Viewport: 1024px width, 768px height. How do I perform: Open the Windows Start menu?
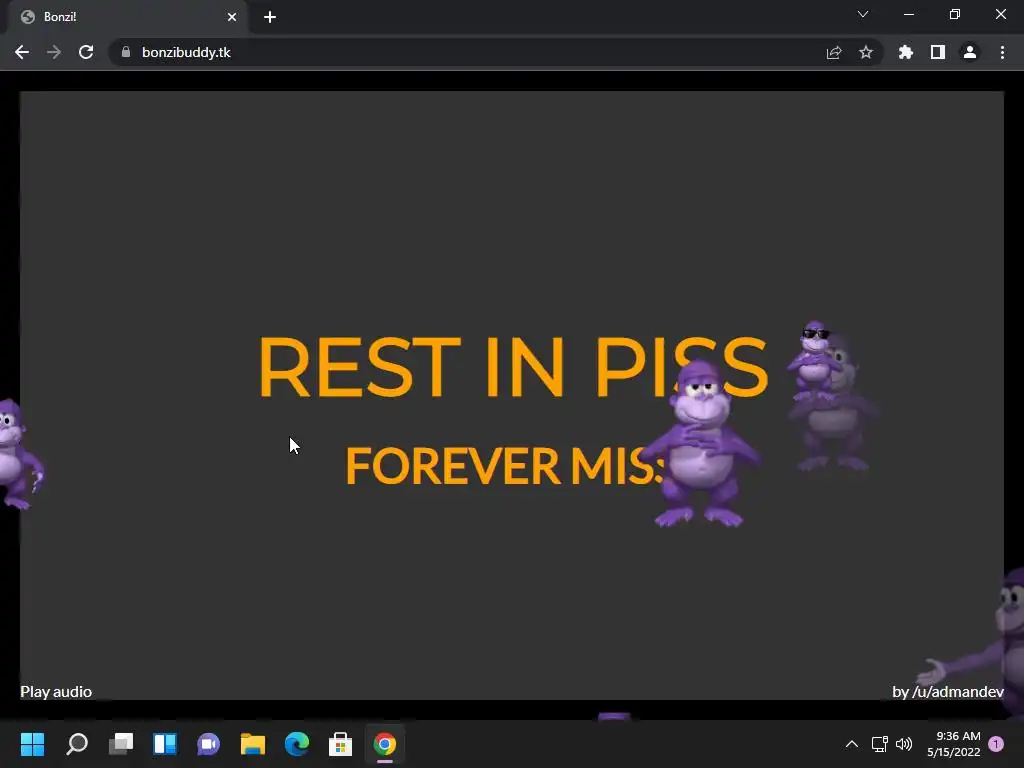click(x=32, y=744)
